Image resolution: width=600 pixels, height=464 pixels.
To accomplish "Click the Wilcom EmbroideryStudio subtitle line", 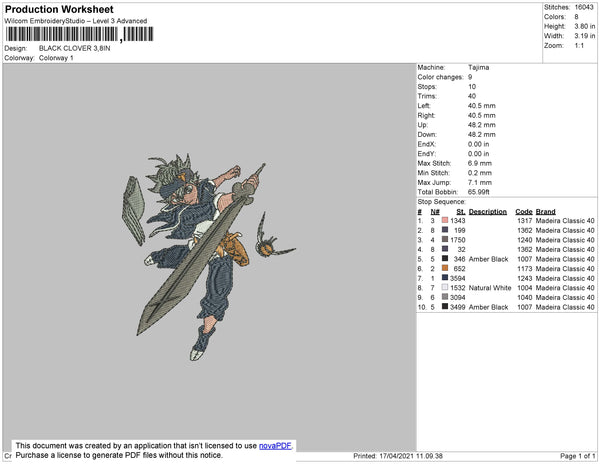I will point(76,21).
